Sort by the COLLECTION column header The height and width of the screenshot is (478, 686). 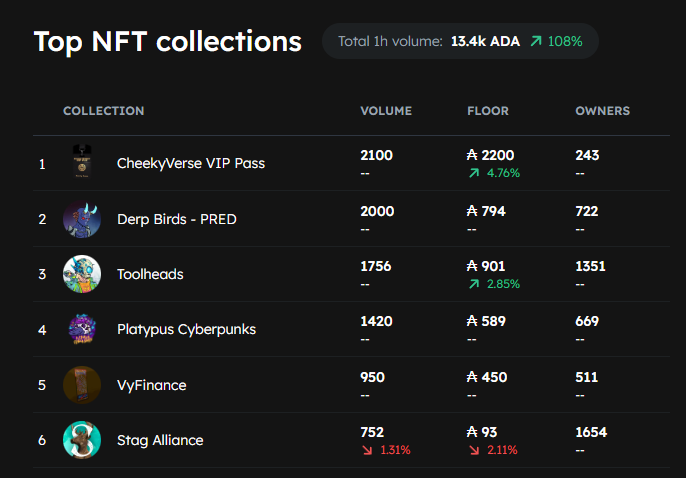click(104, 111)
